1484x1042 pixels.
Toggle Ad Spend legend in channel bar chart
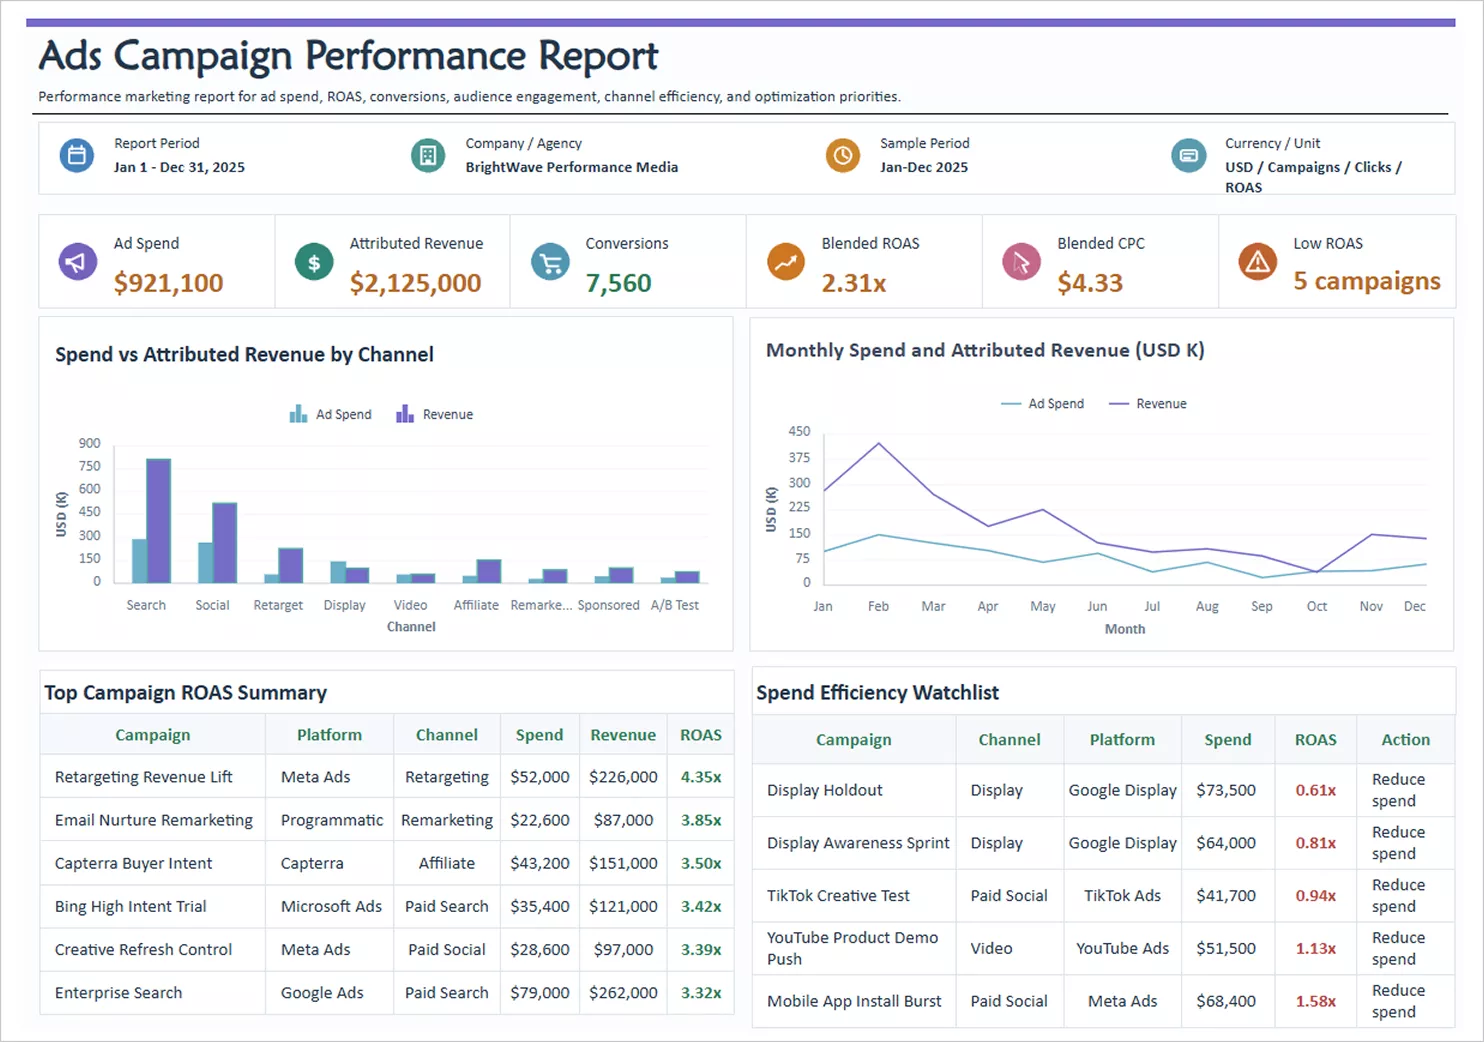tap(331, 414)
